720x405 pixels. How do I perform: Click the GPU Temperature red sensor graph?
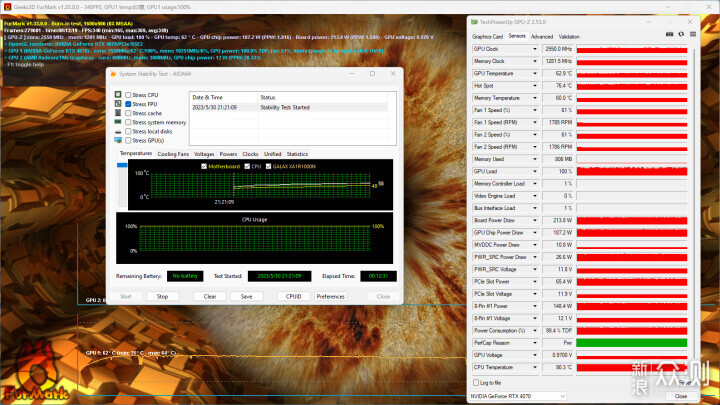point(632,73)
